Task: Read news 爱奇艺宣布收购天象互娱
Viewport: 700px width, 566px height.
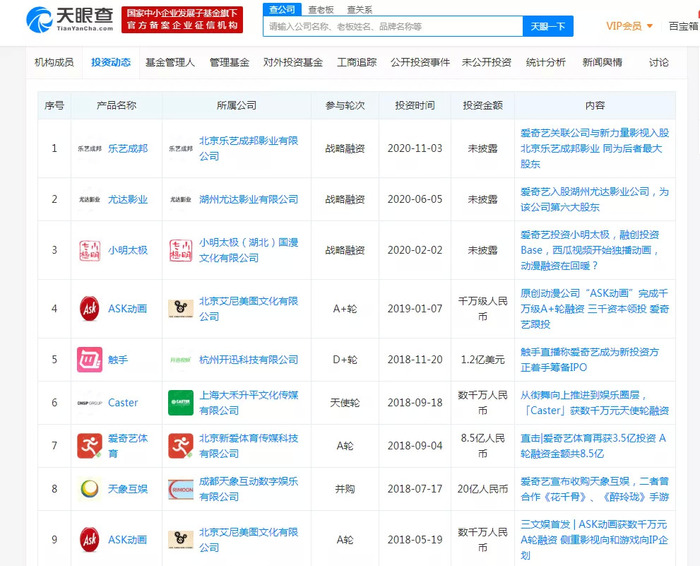Action: (x=594, y=489)
